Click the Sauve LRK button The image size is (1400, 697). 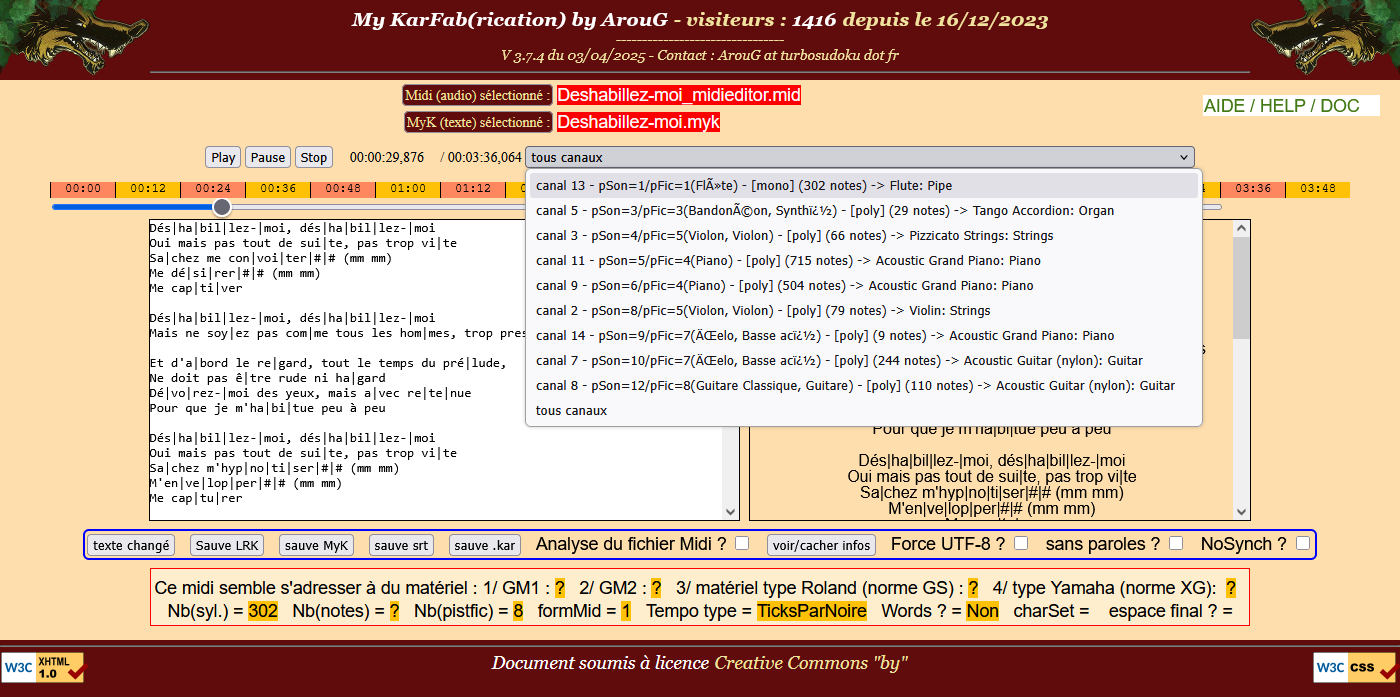227,545
